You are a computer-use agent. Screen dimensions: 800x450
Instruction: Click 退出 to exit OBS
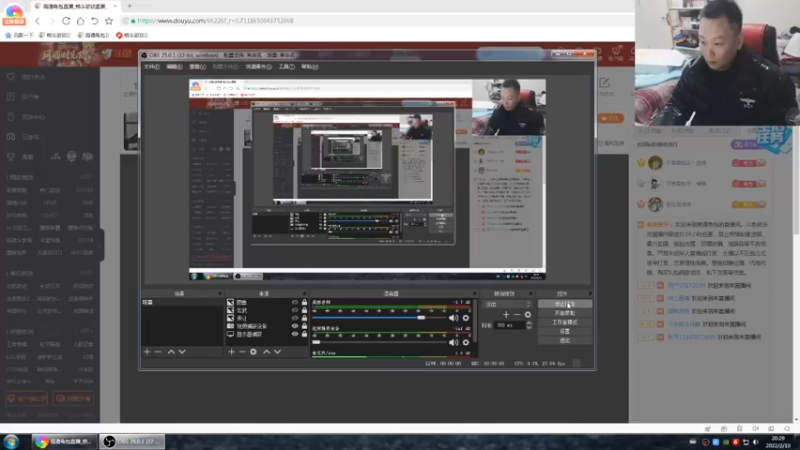pyautogui.click(x=565, y=340)
